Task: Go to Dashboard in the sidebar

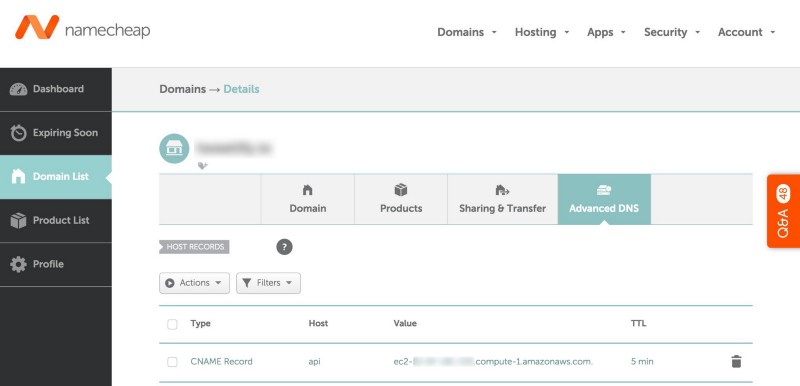Action: point(56,89)
